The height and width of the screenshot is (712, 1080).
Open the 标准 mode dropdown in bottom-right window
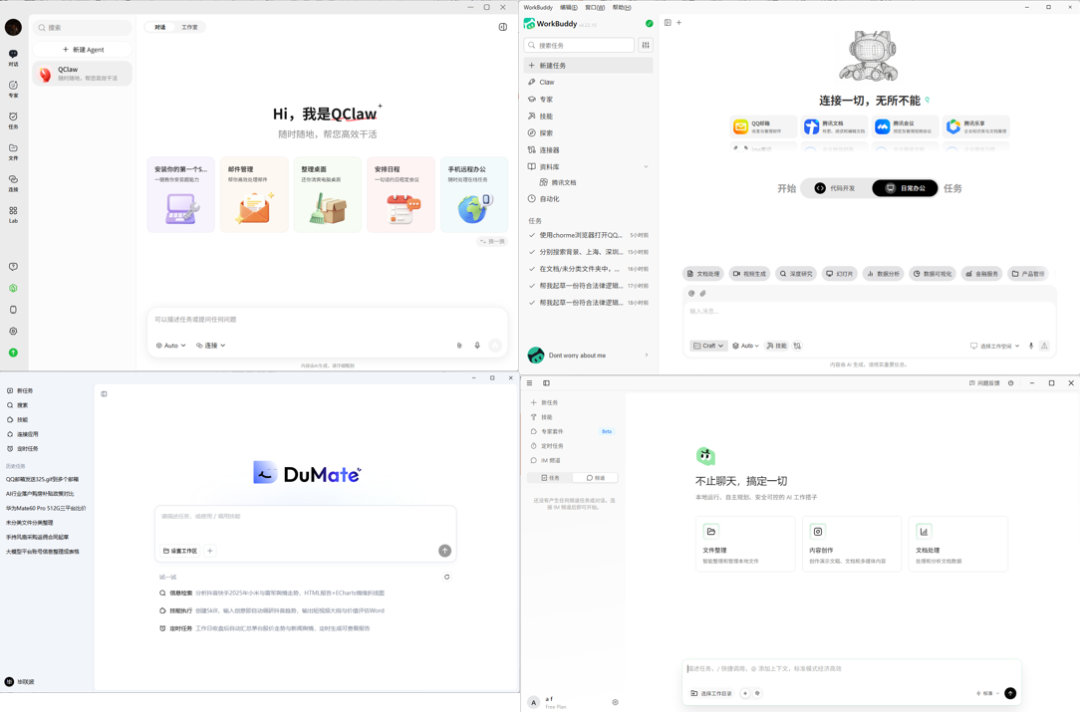(x=988, y=693)
